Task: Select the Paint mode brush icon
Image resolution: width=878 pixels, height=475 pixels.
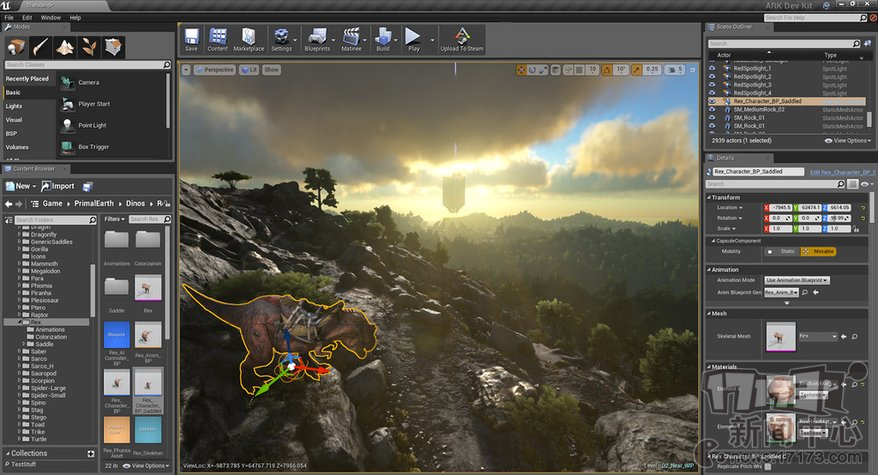Action: click(x=41, y=46)
